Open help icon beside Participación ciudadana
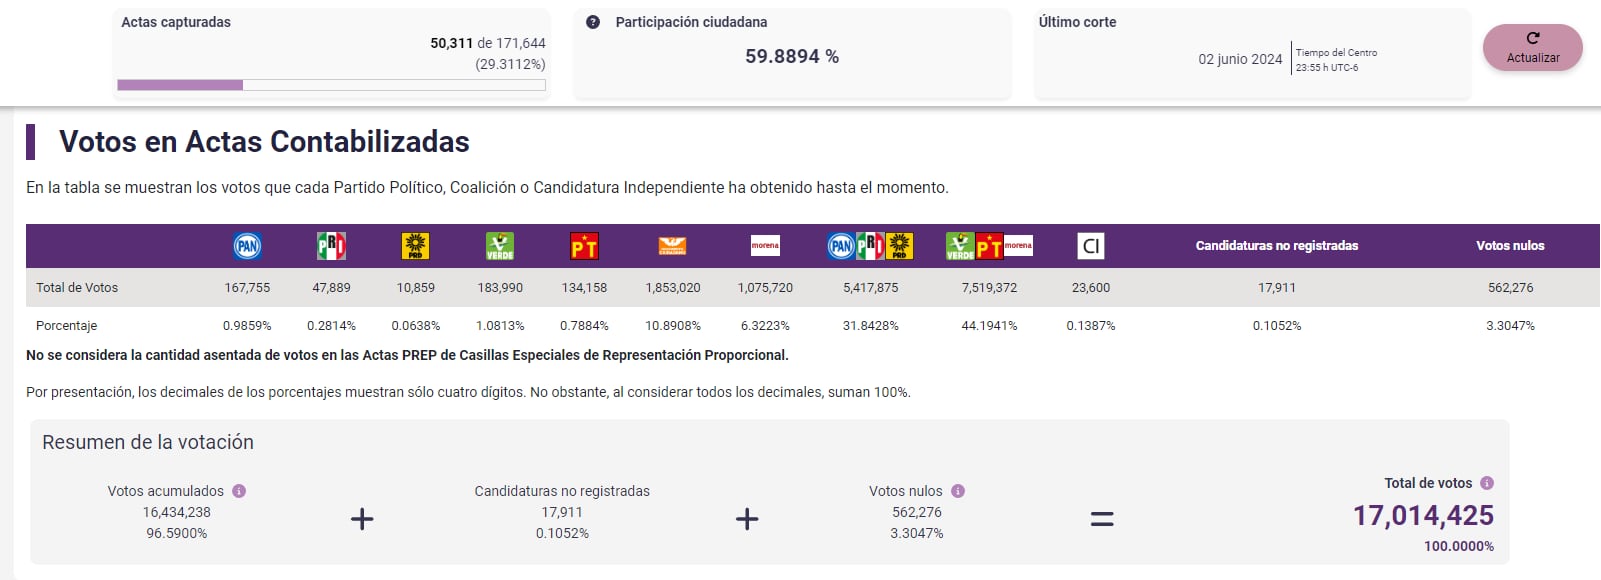The height and width of the screenshot is (580, 1601). tap(593, 22)
